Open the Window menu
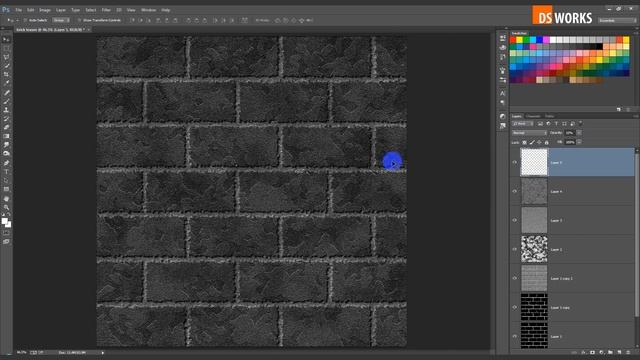Screen dimensions: 640x360 tap(149, 10)
